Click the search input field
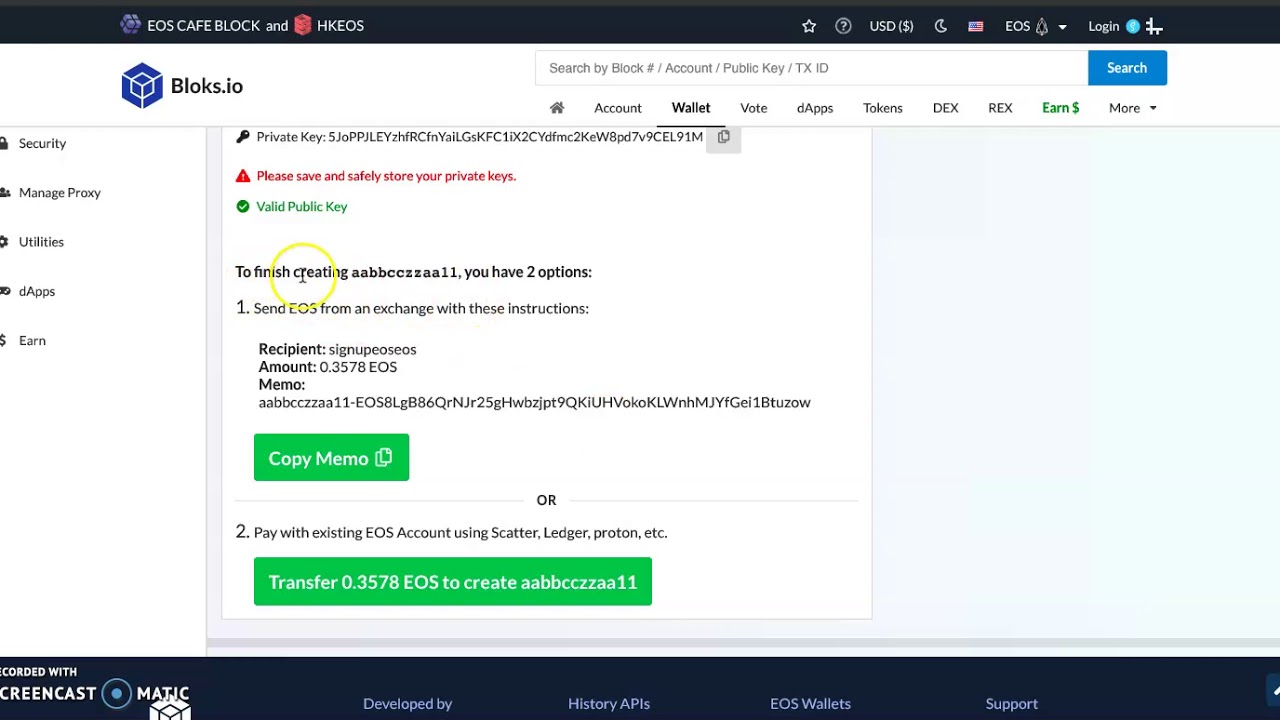The height and width of the screenshot is (720, 1280). point(812,68)
